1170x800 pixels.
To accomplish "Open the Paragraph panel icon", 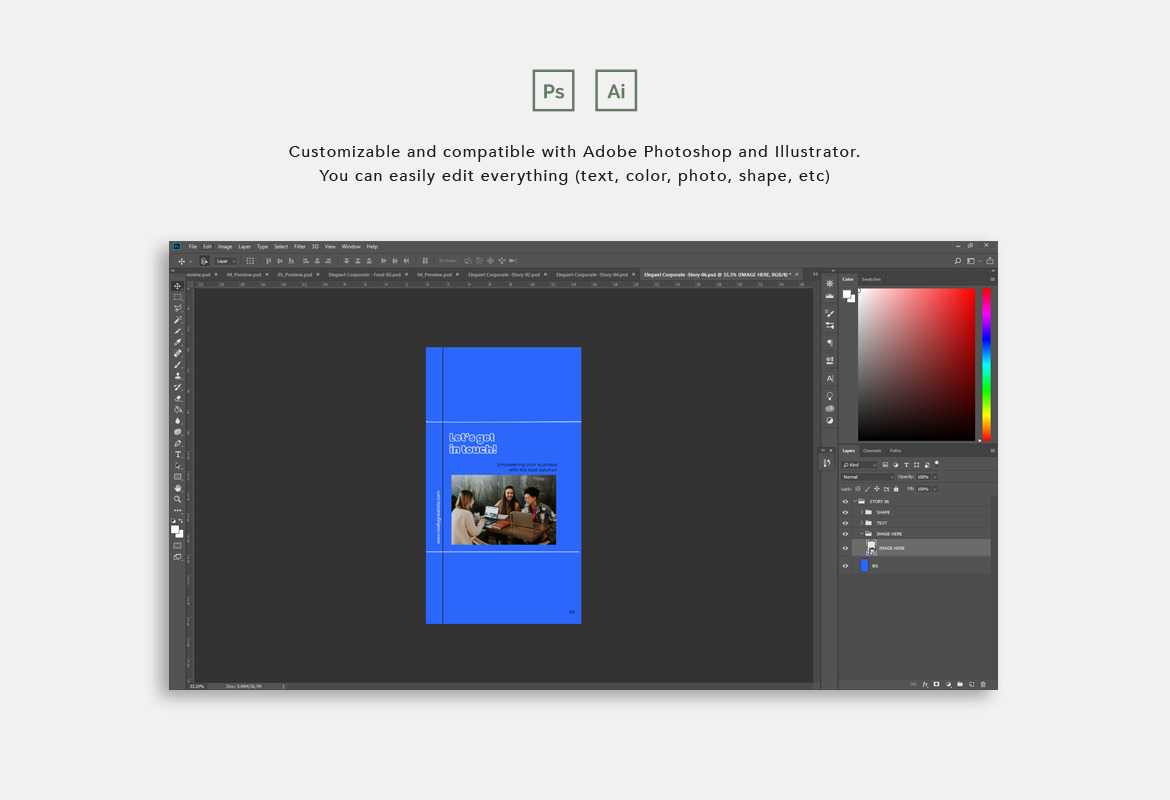I will [x=830, y=343].
